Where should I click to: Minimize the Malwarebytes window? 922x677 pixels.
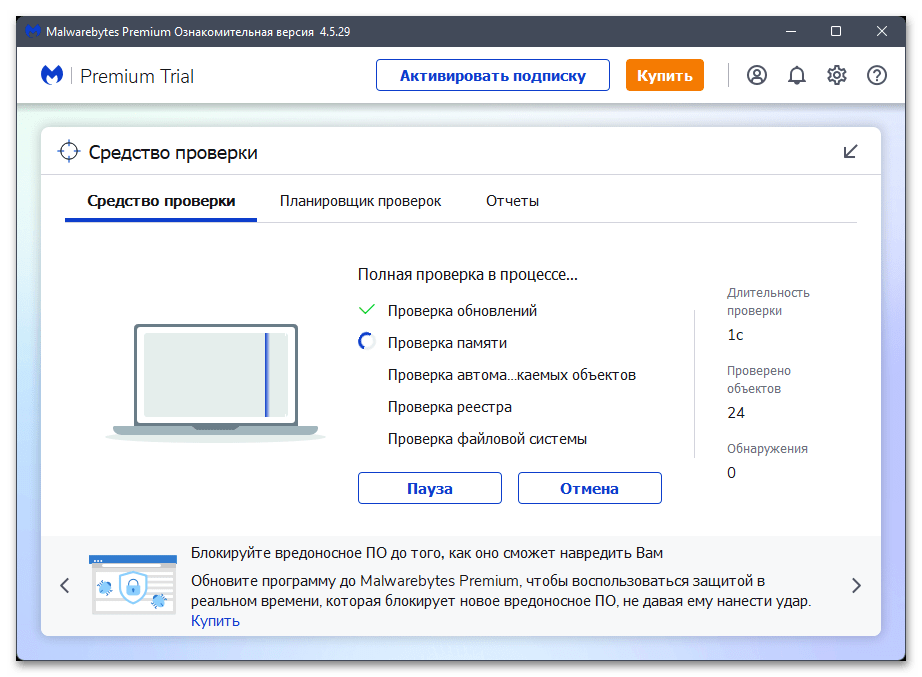[x=791, y=31]
